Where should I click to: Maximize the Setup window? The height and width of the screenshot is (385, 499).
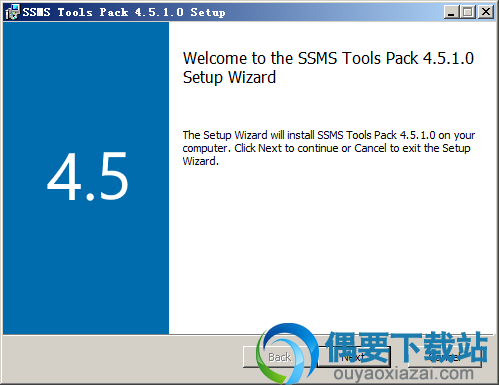pos(468,12)
